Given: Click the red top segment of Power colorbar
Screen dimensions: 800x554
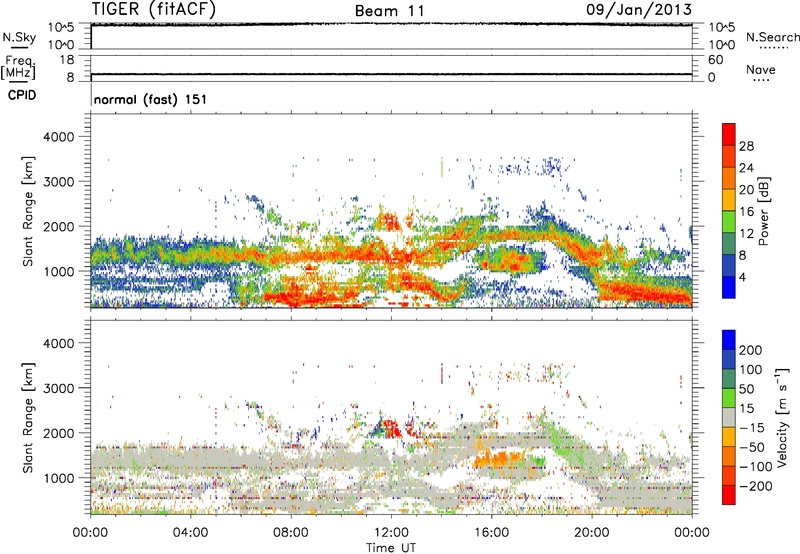Looking at the screenshot, I should pos(729,134).
